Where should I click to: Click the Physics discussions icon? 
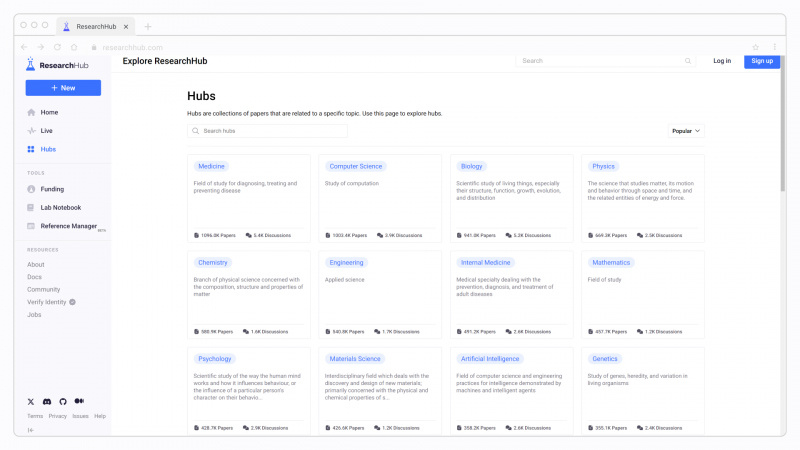click(x=640, y=235)
